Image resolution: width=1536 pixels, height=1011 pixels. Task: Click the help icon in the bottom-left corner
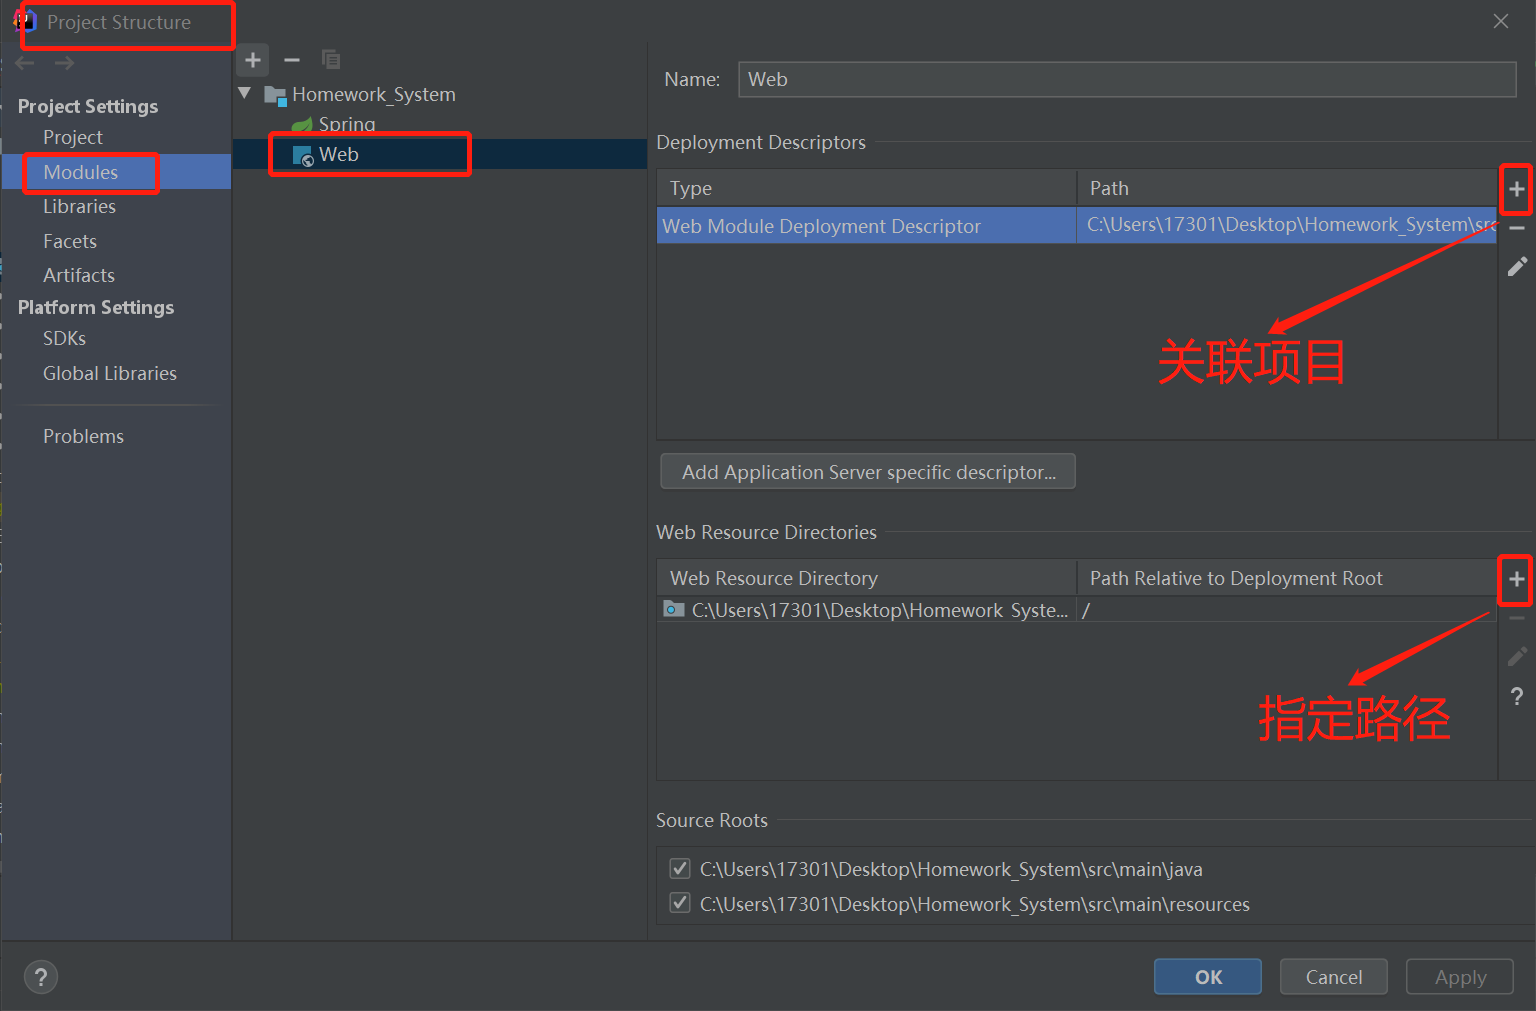(40, 977)
